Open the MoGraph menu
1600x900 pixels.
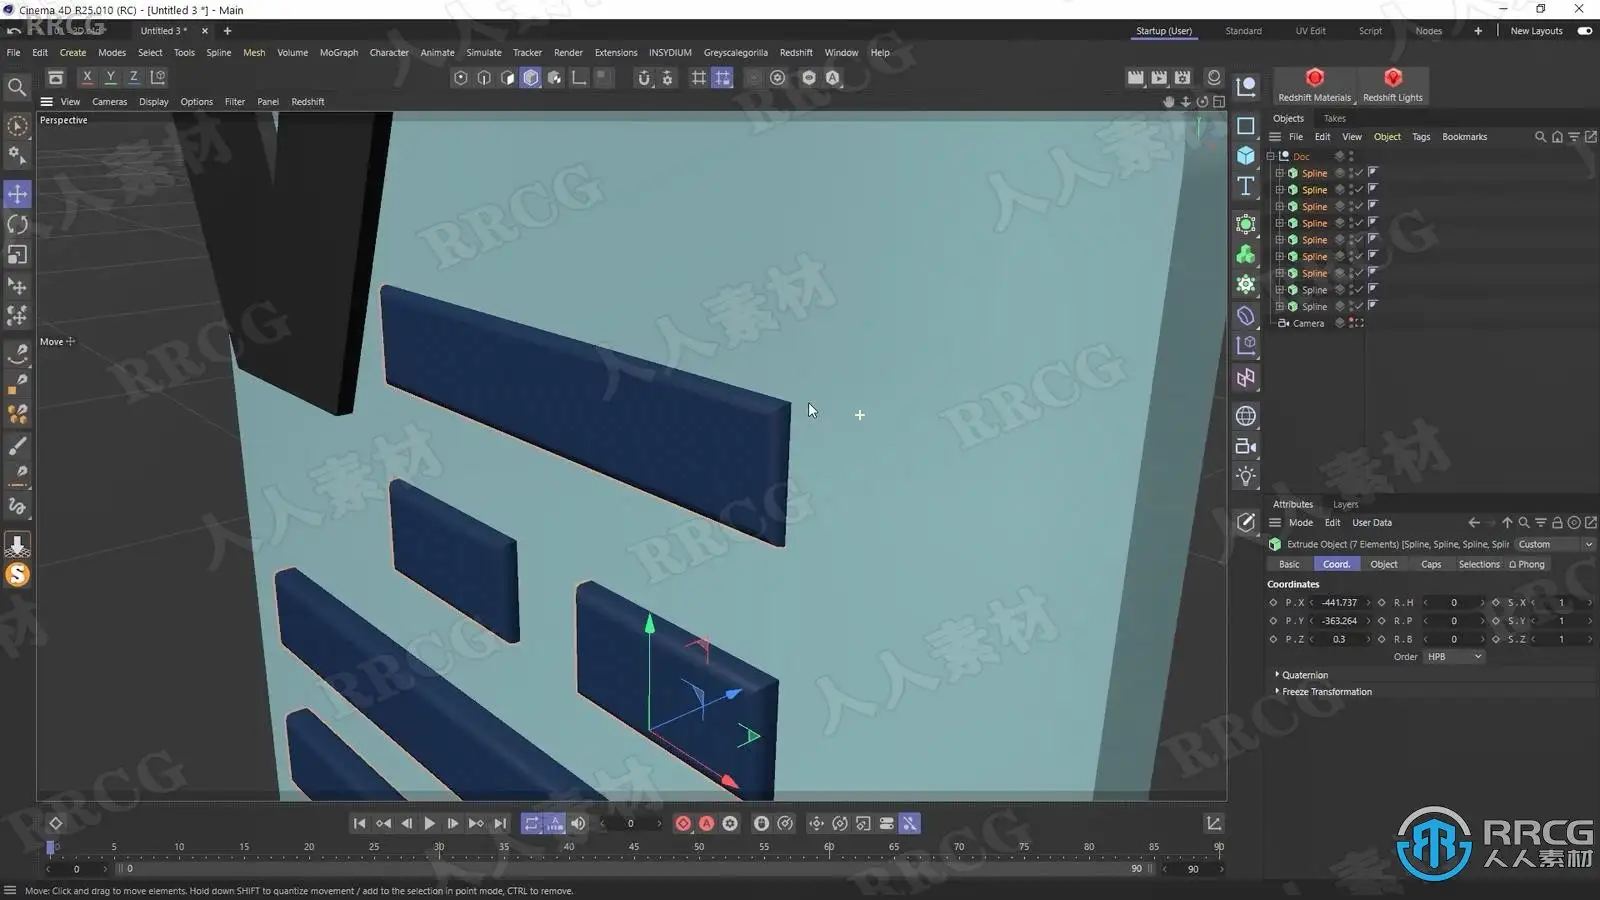(x=338, y=53)
